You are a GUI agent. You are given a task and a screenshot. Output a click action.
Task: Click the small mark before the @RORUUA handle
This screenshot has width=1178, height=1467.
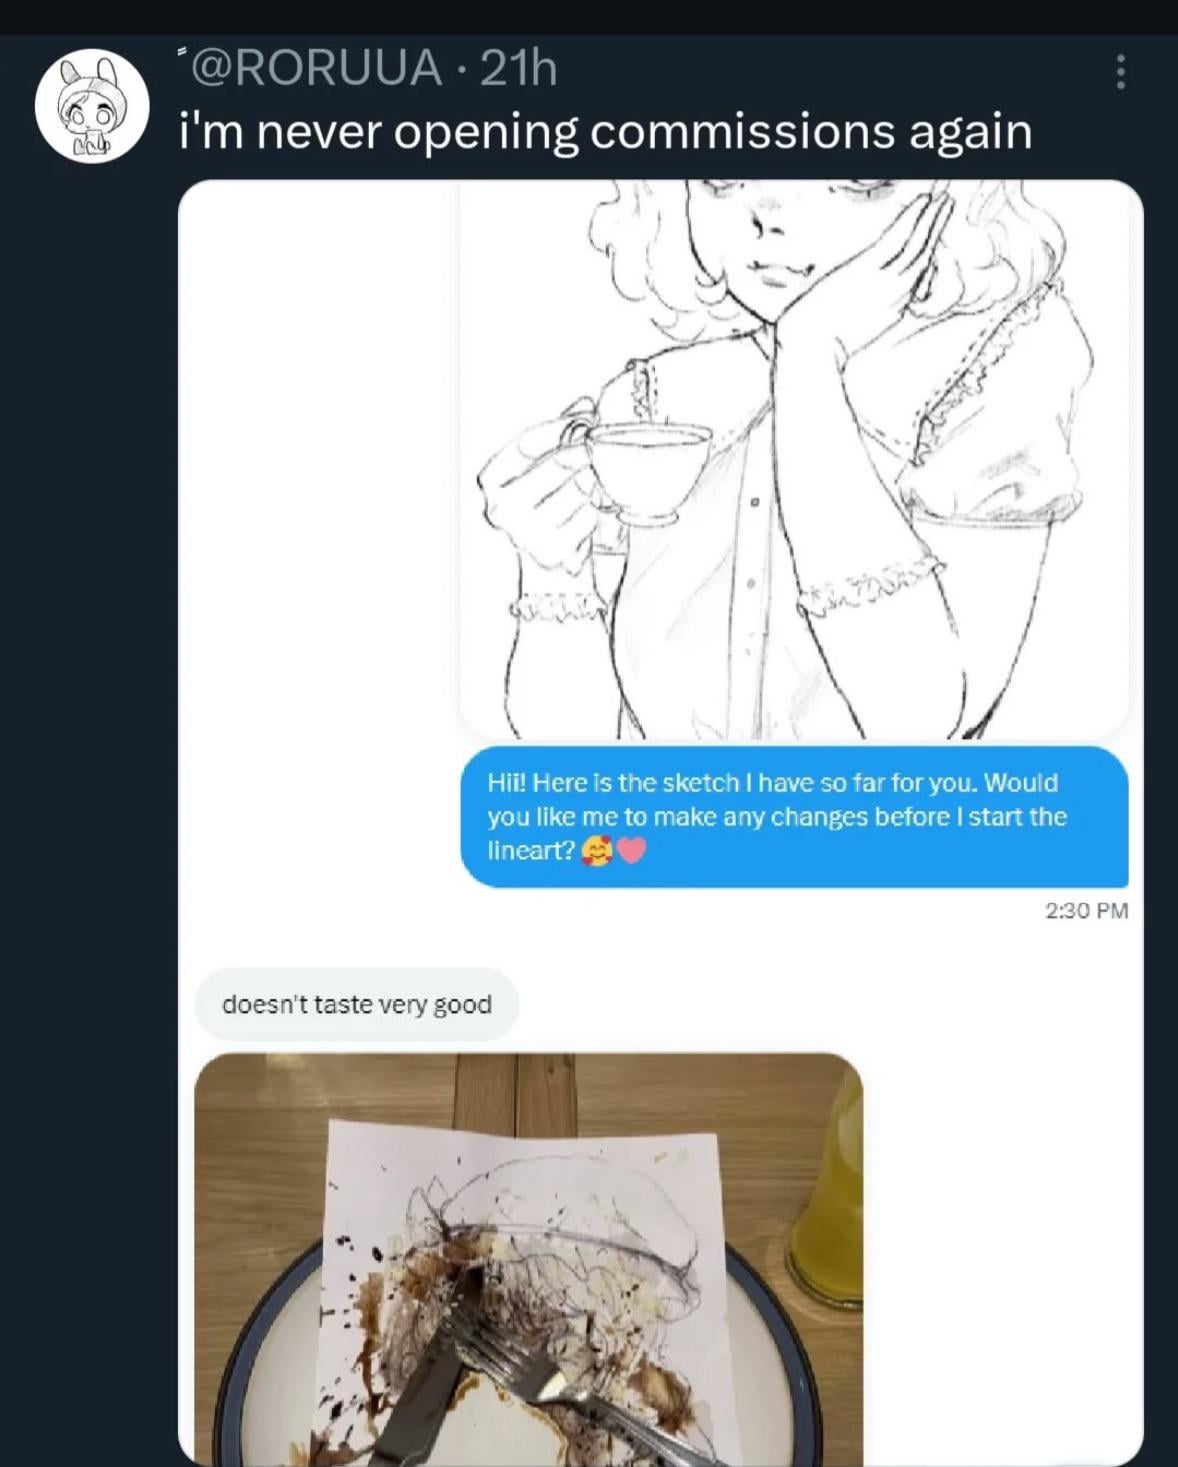[183, 50]
